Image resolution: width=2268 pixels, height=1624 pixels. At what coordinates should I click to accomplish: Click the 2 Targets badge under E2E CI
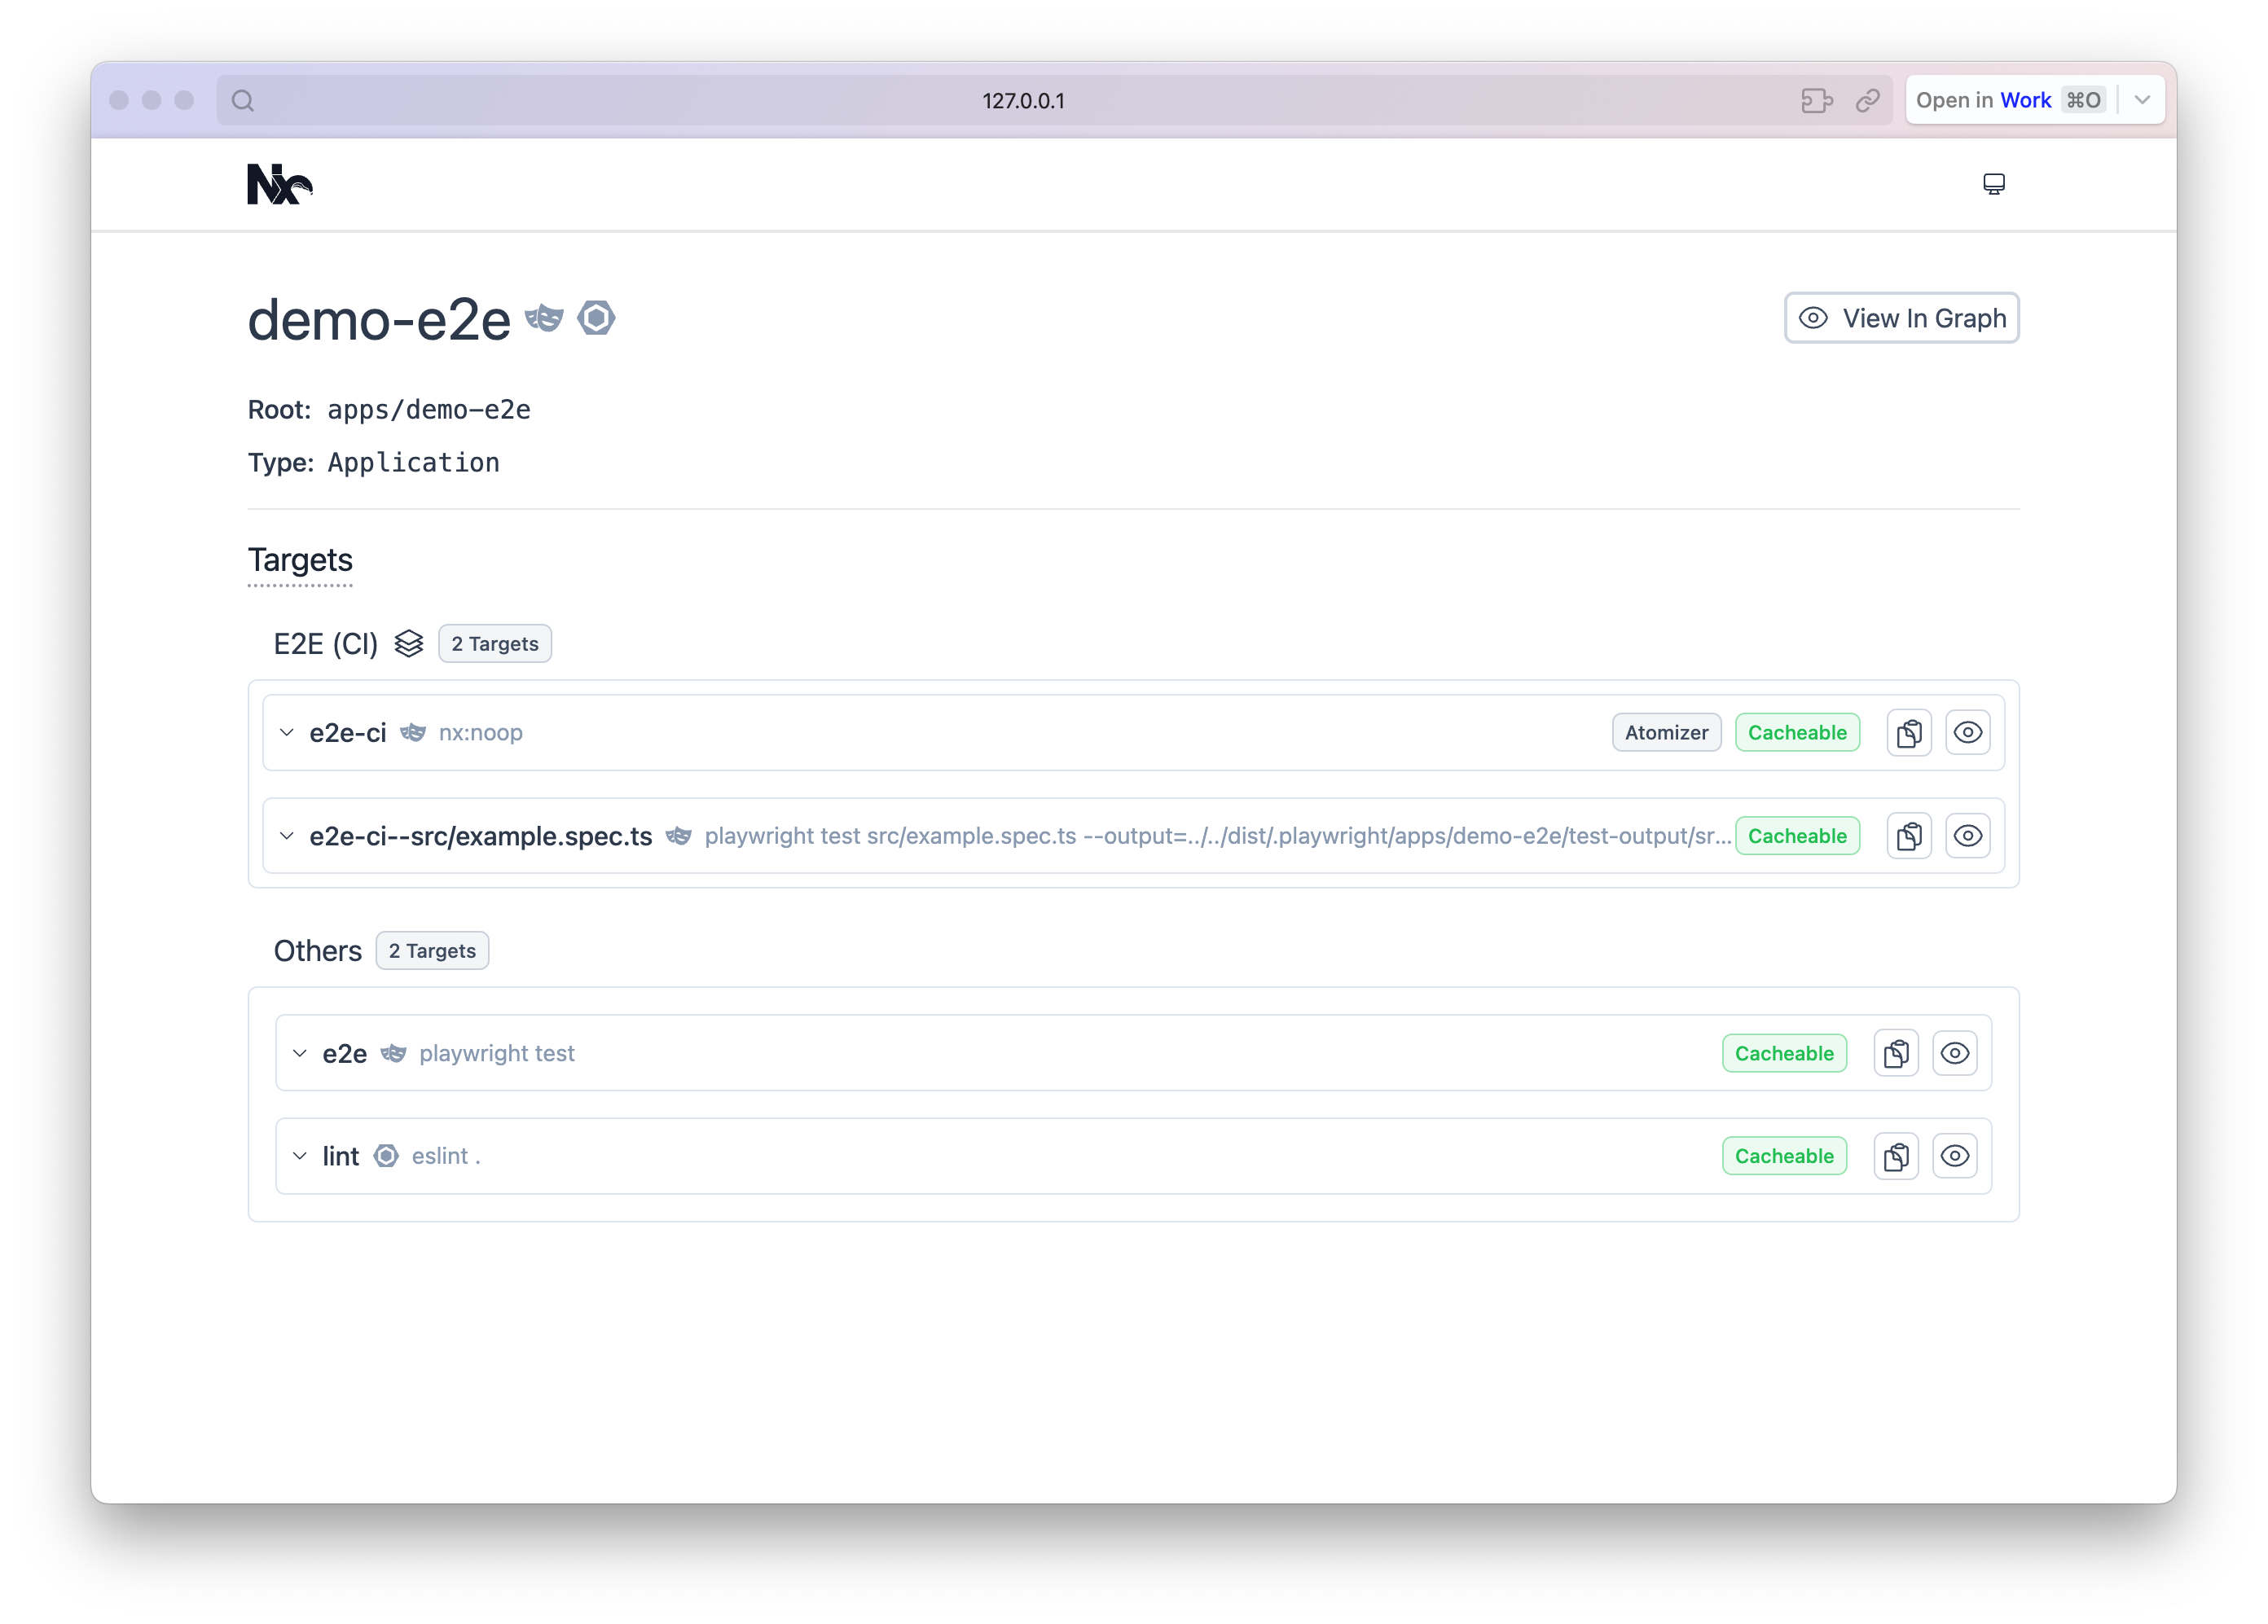pyautogui.click(x=494, y=642)
